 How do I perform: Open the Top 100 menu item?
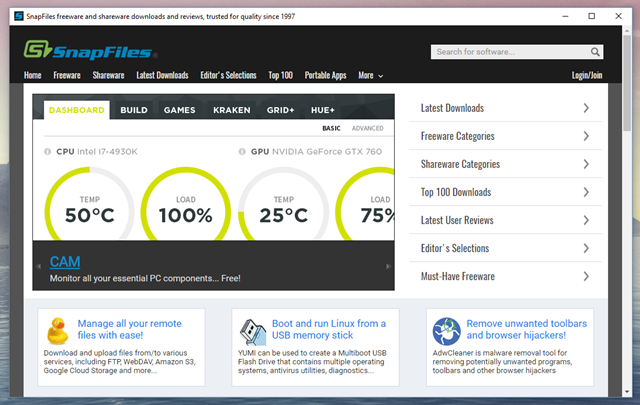tap(280, 76)
